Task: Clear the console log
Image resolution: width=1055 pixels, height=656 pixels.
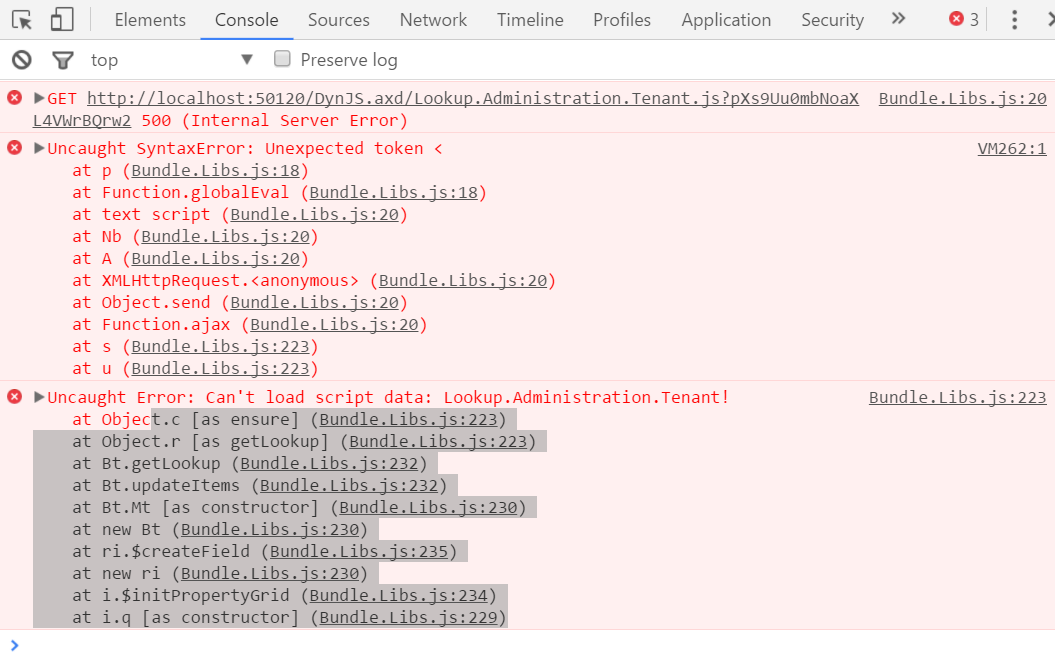Action: pos(21,60)
